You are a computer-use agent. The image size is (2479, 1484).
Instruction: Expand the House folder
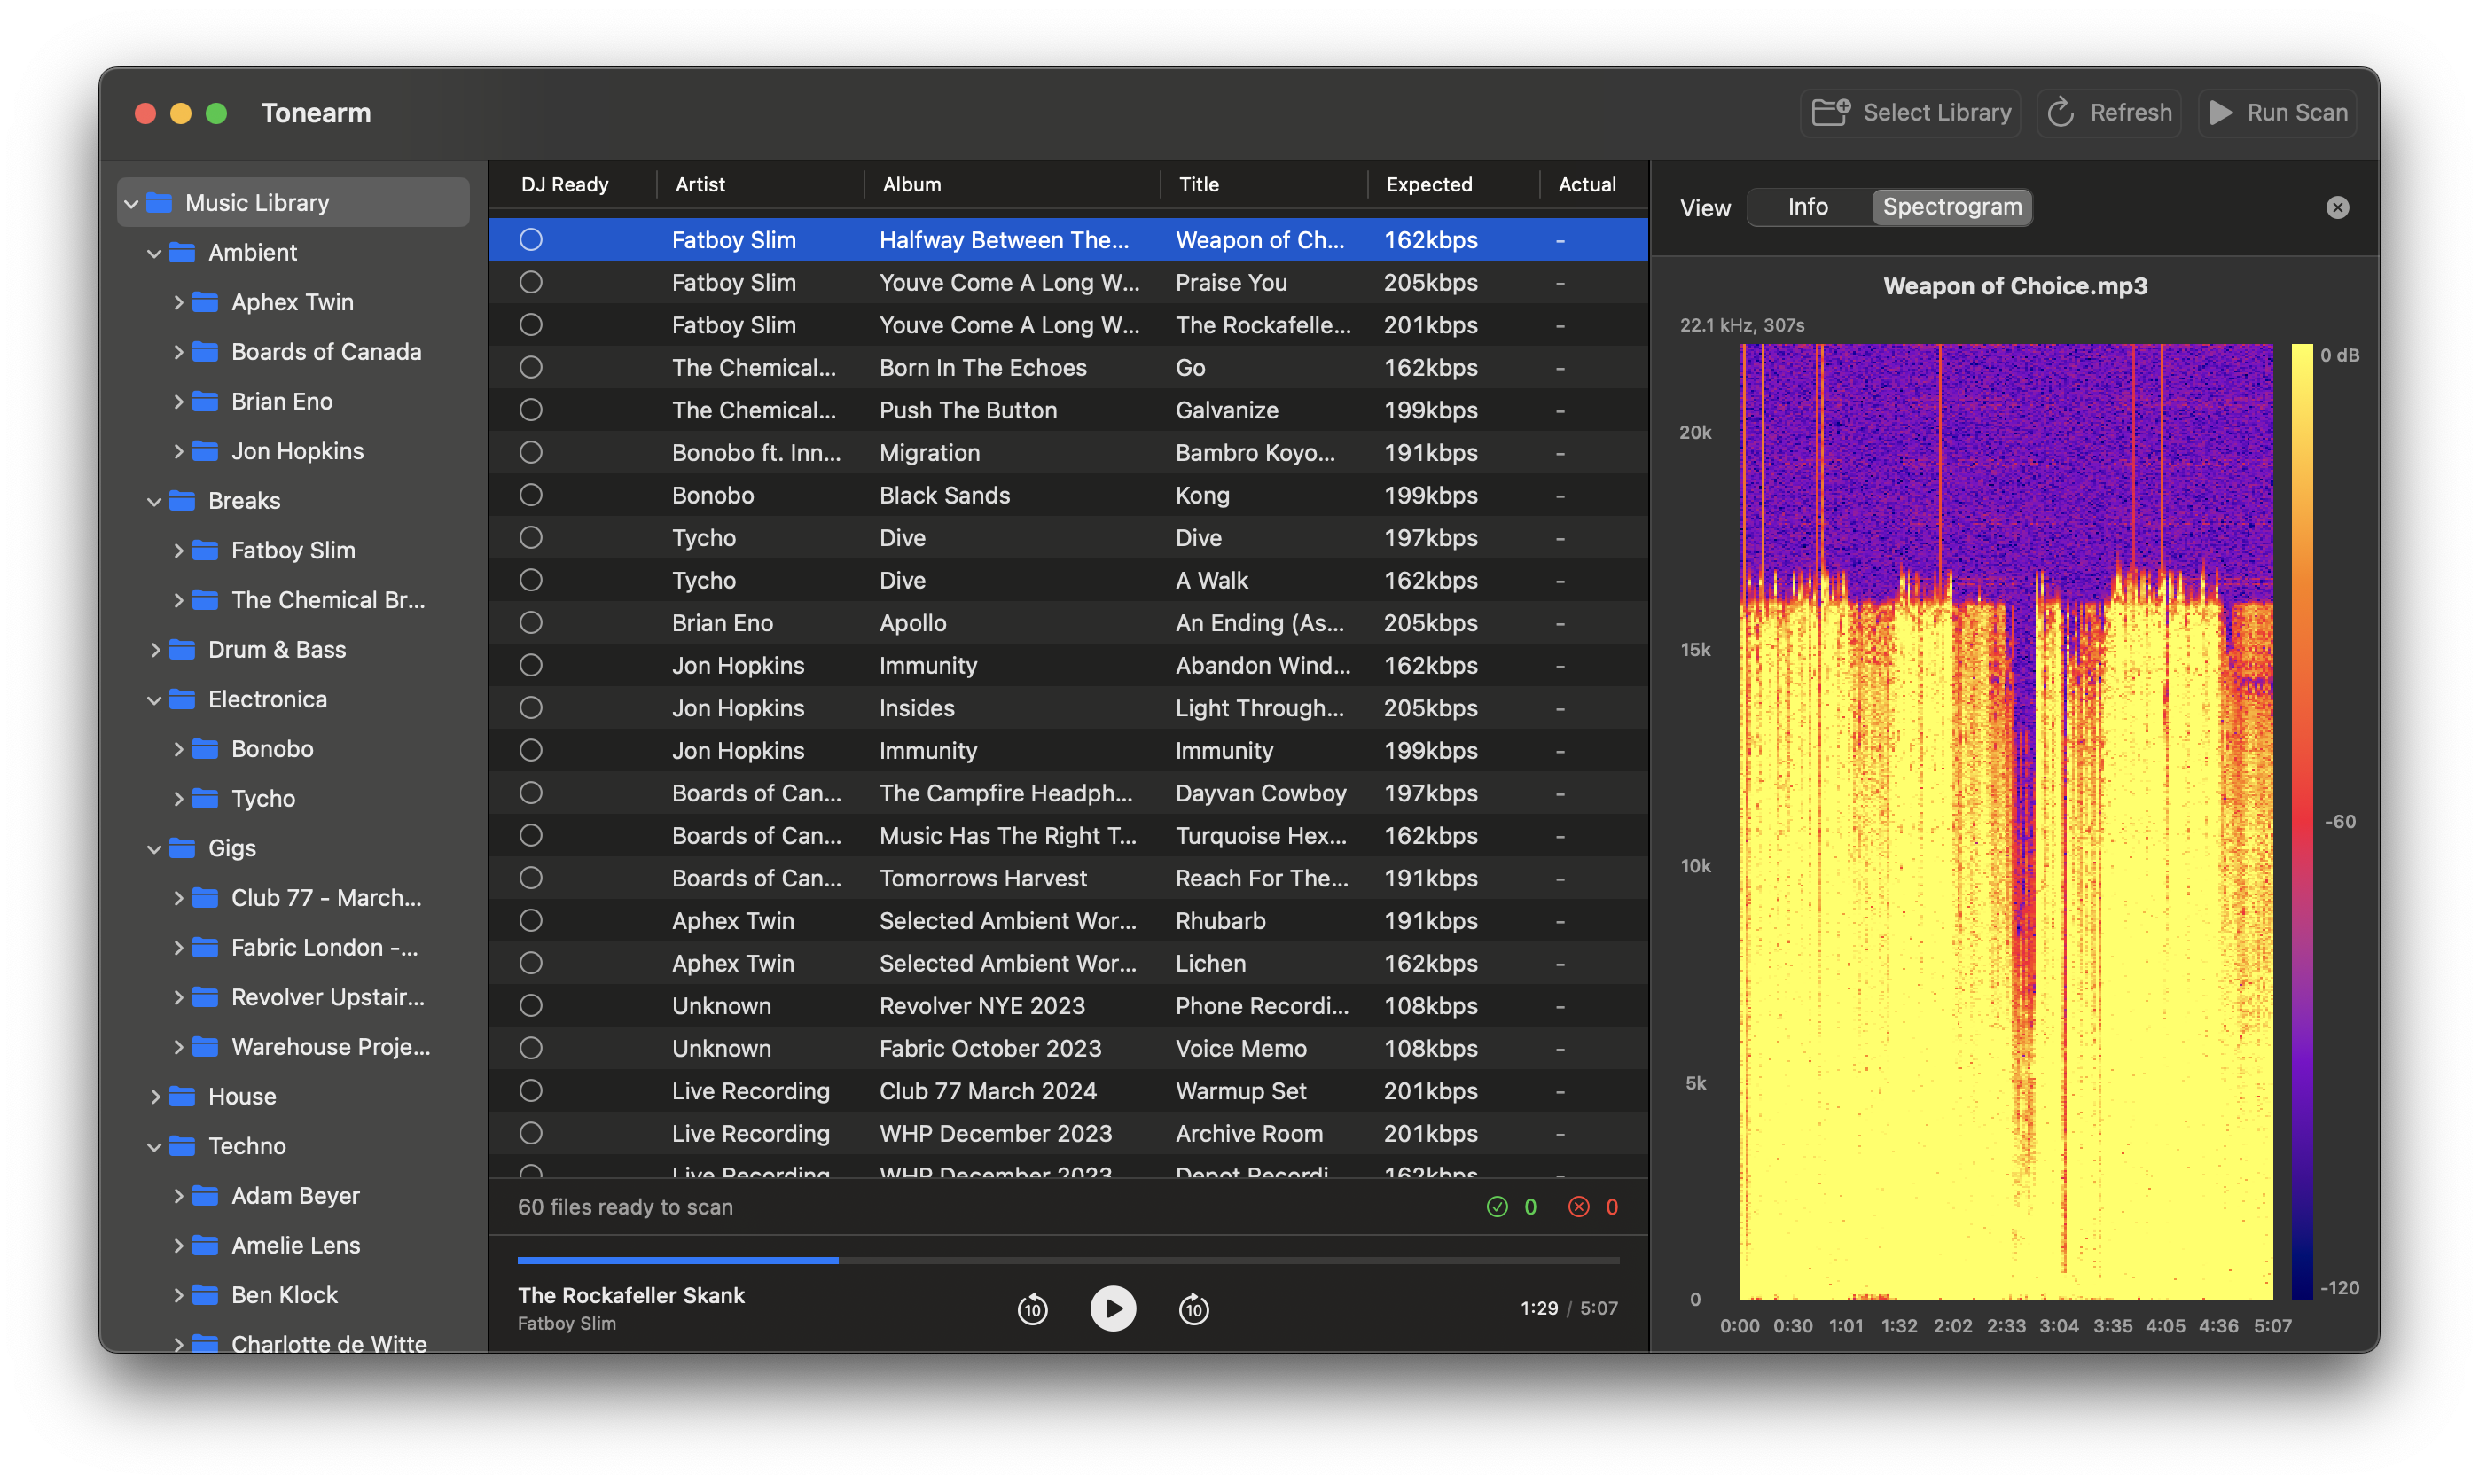pyautogui.click(x=156, y=1096)
